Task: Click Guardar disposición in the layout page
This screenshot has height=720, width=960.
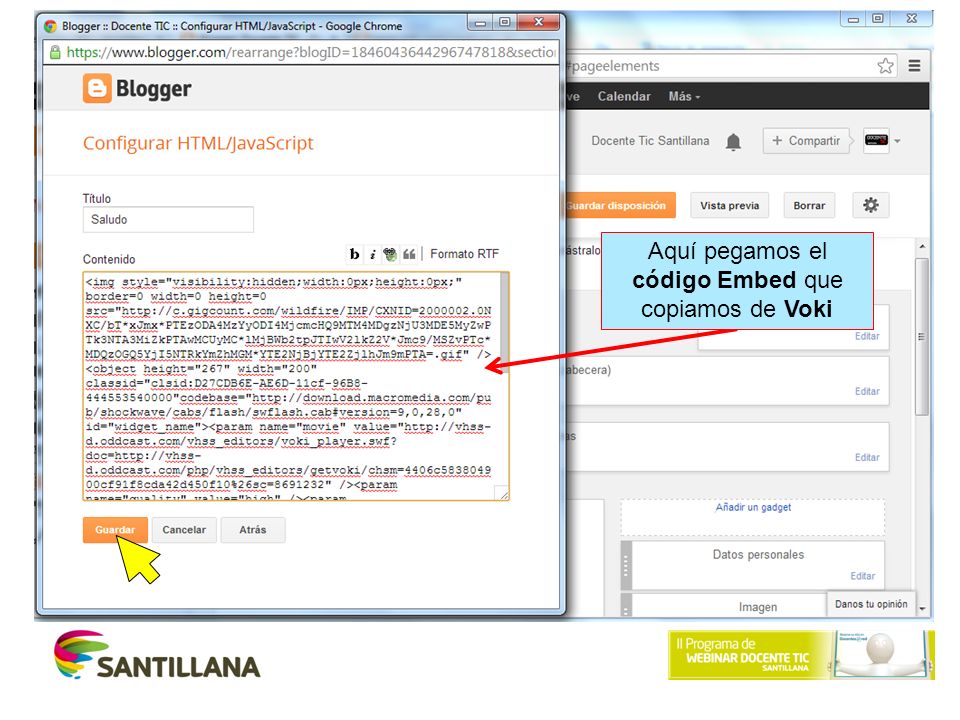Action: [x=618, y=206]
